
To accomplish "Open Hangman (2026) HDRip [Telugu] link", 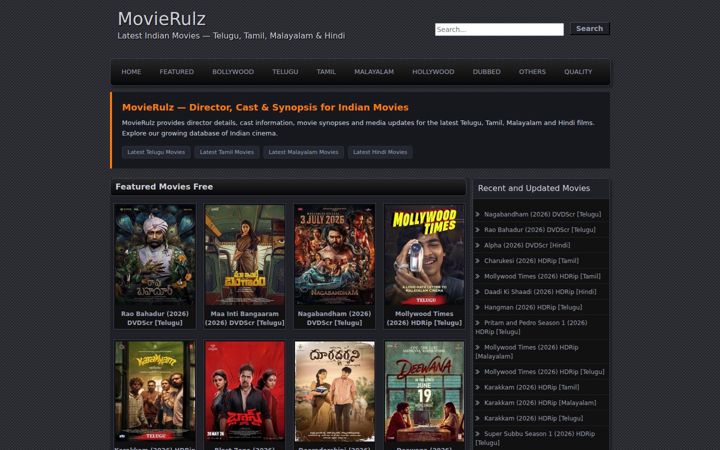I will tap(533, 307).
